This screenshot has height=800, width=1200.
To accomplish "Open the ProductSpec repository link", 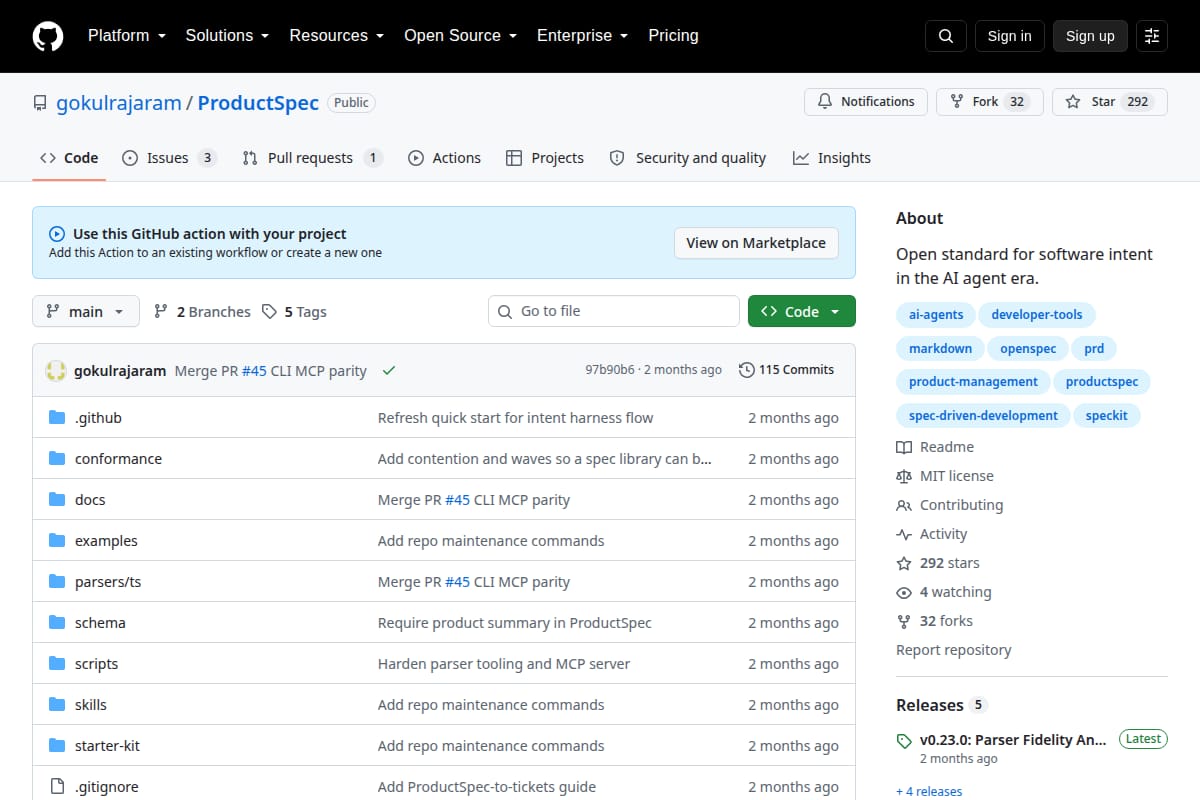I will click(x=258, y=103).
